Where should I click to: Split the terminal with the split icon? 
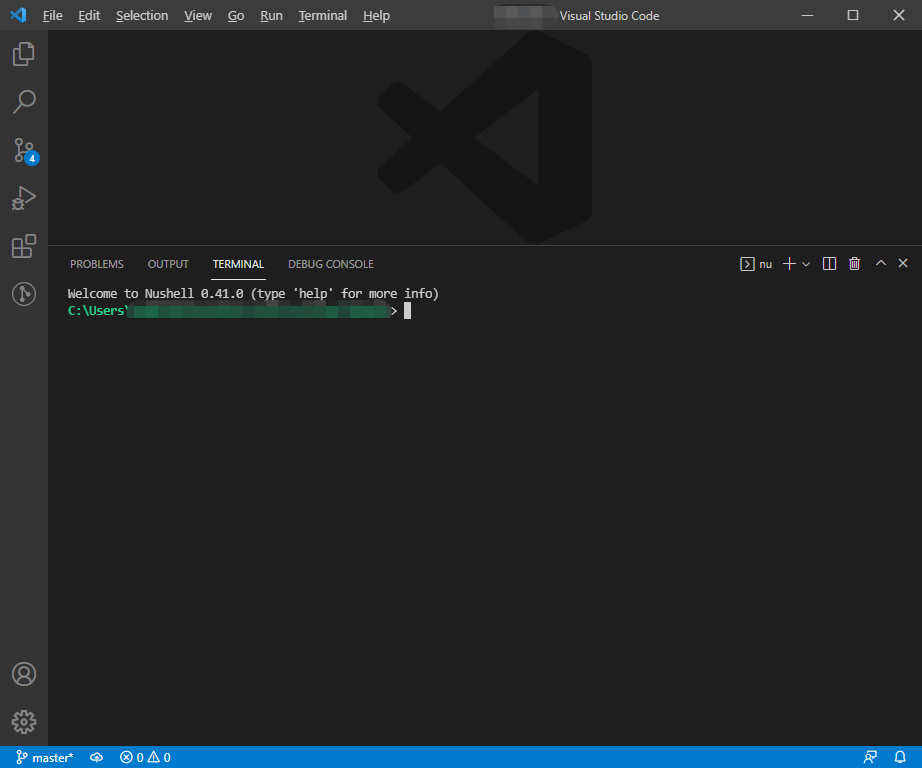click(828, 263)
